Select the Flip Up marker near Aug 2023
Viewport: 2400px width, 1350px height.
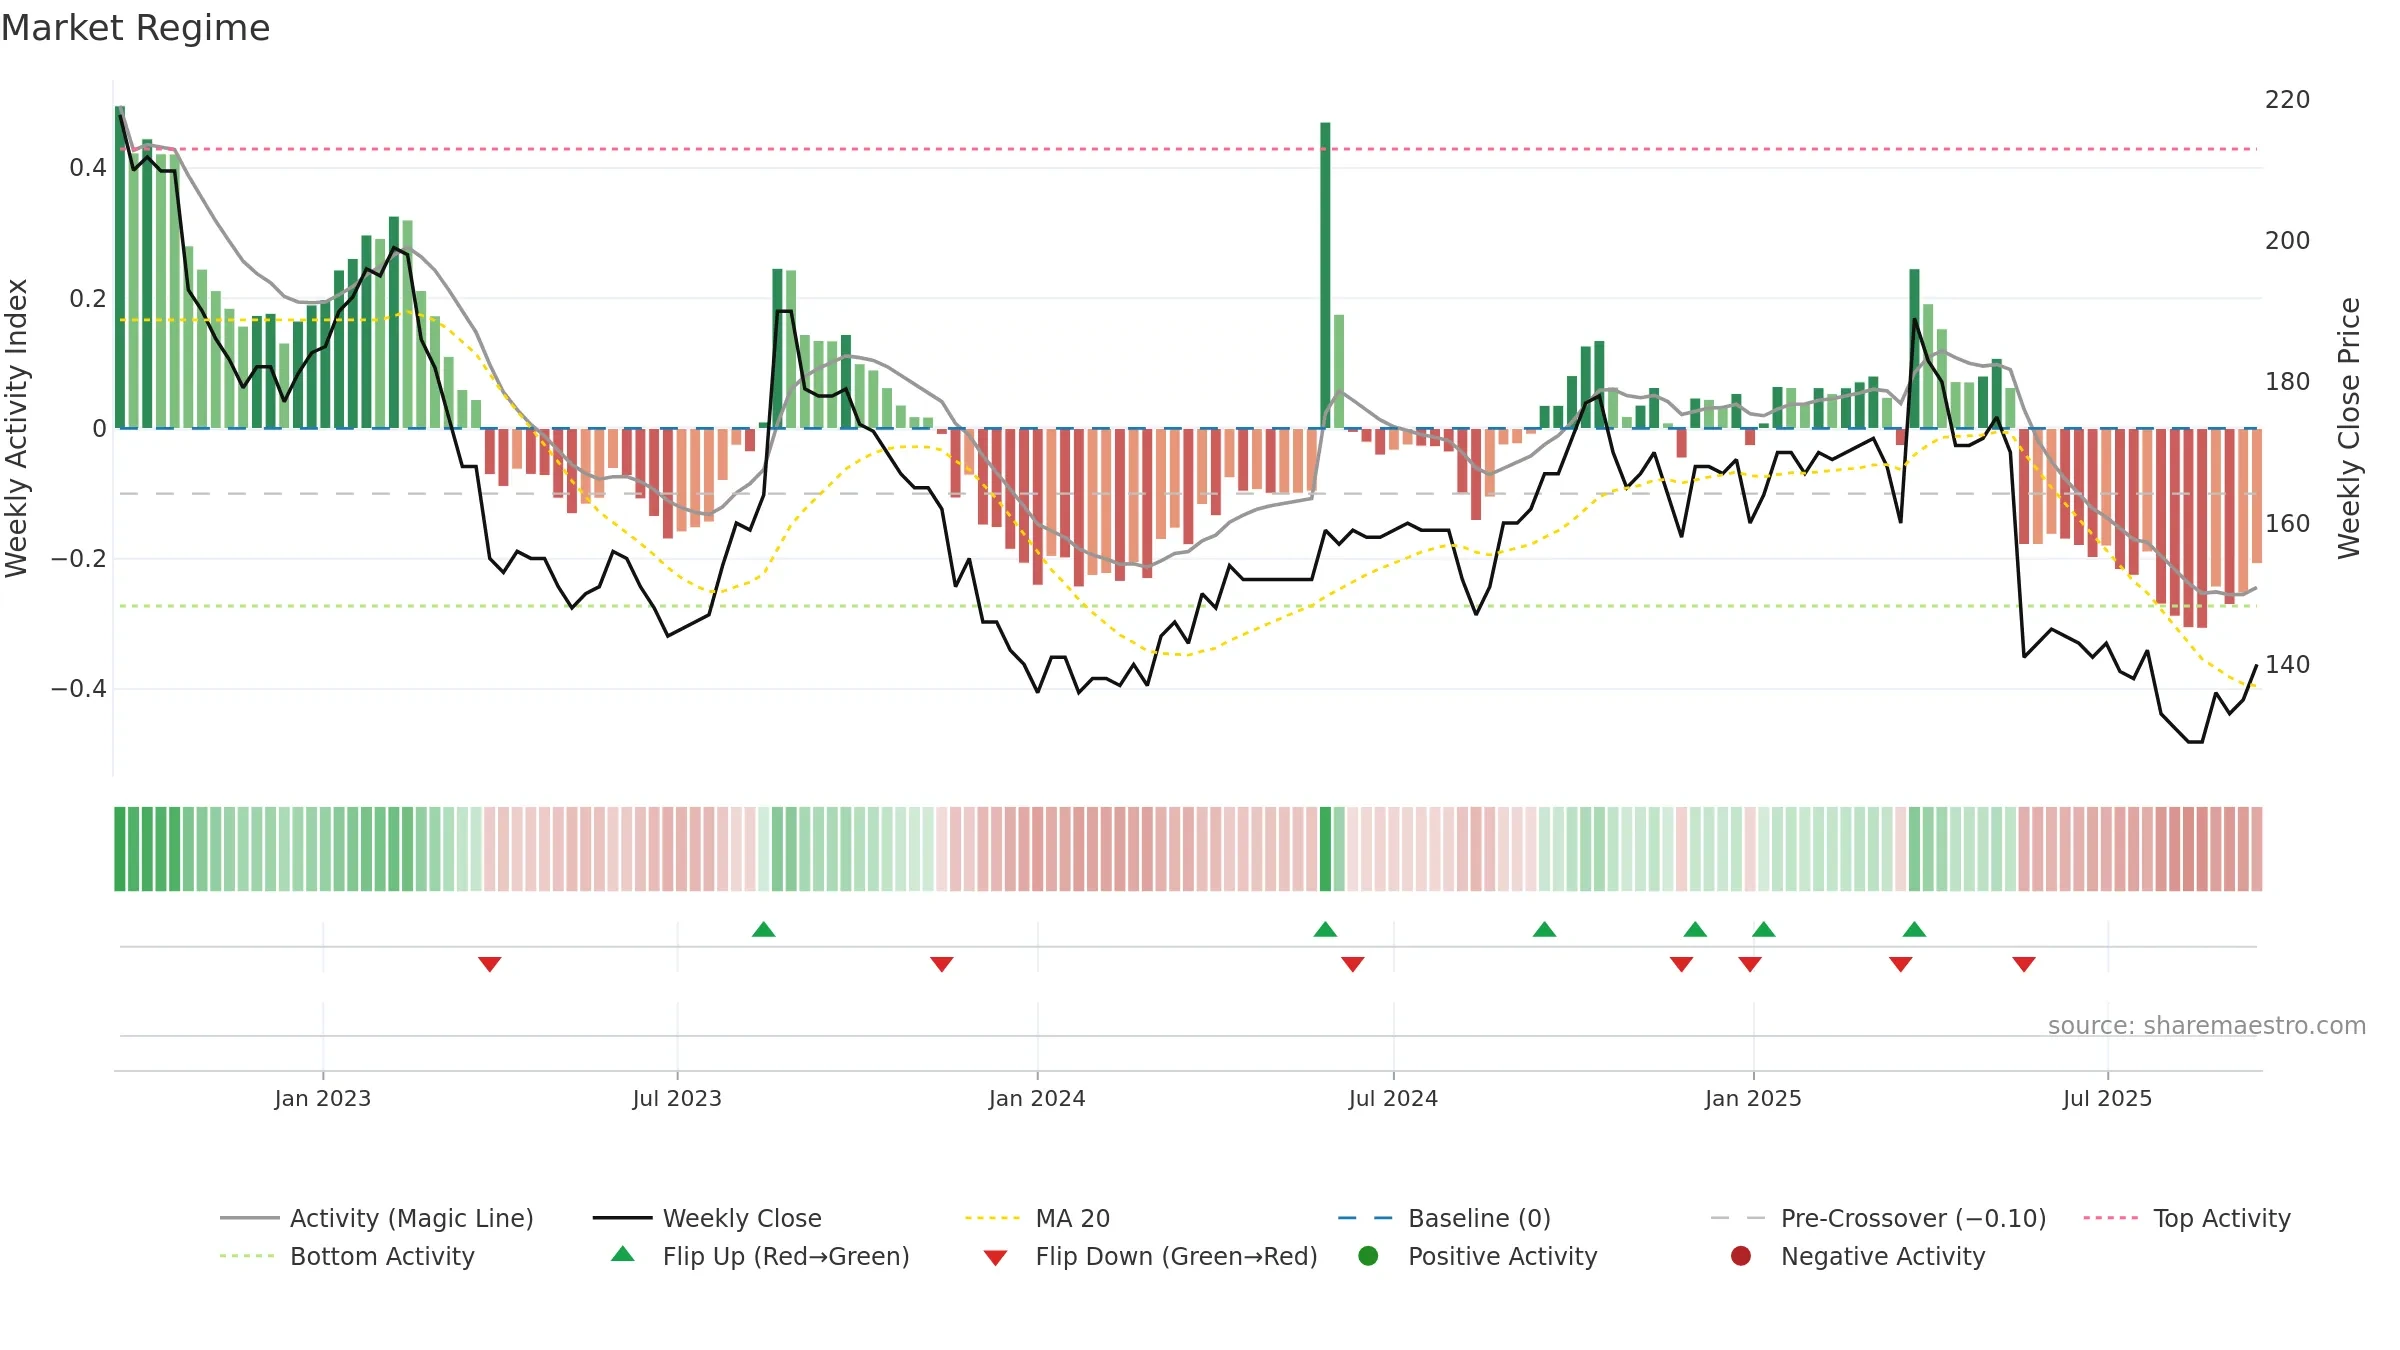click(764, 929)
